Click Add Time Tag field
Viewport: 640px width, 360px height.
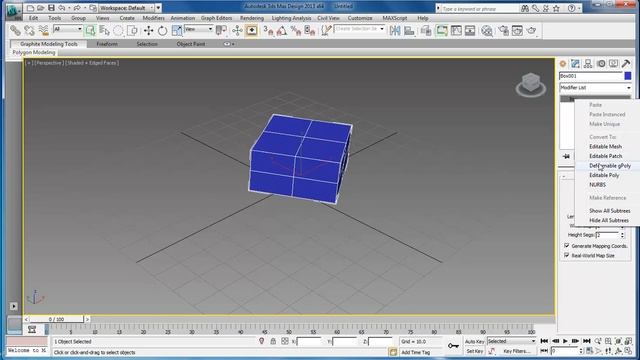pyautogui.click(x=416, y=352)
